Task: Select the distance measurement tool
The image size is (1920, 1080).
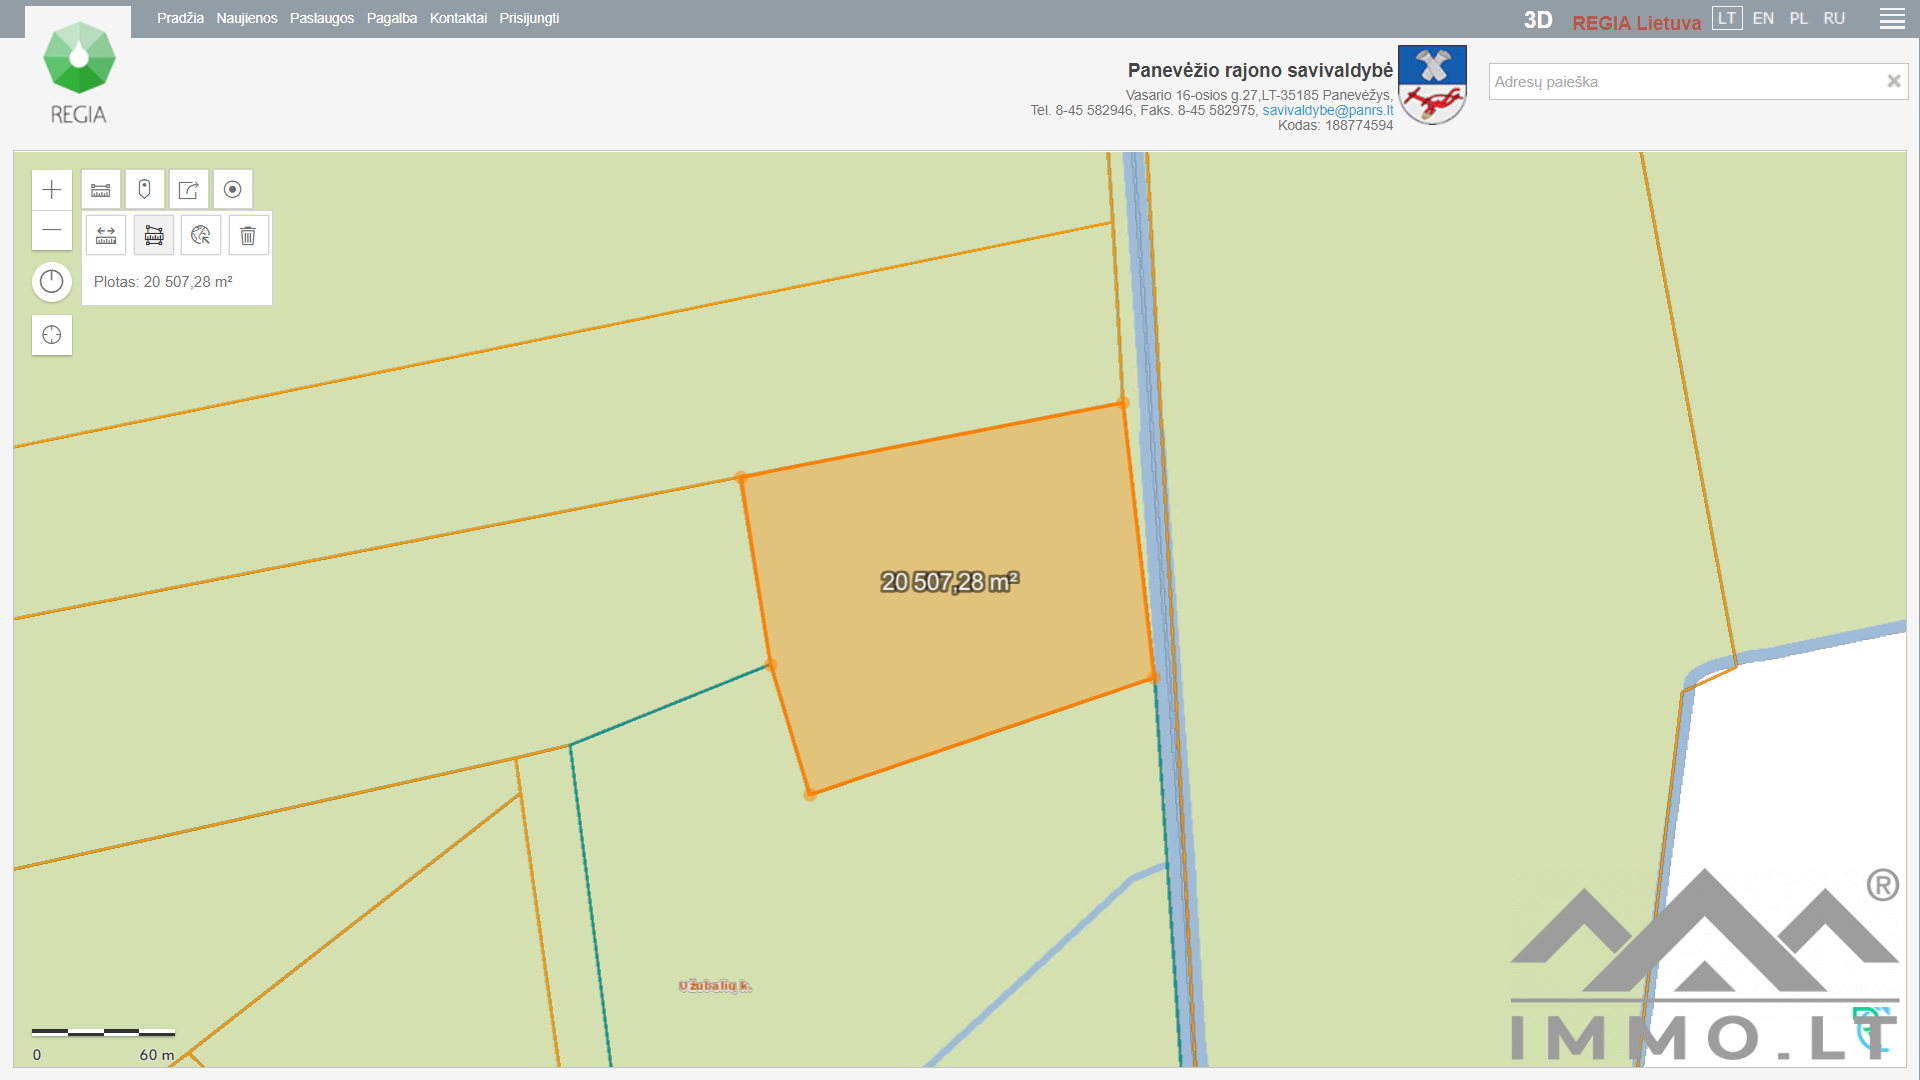Action: 106,236
